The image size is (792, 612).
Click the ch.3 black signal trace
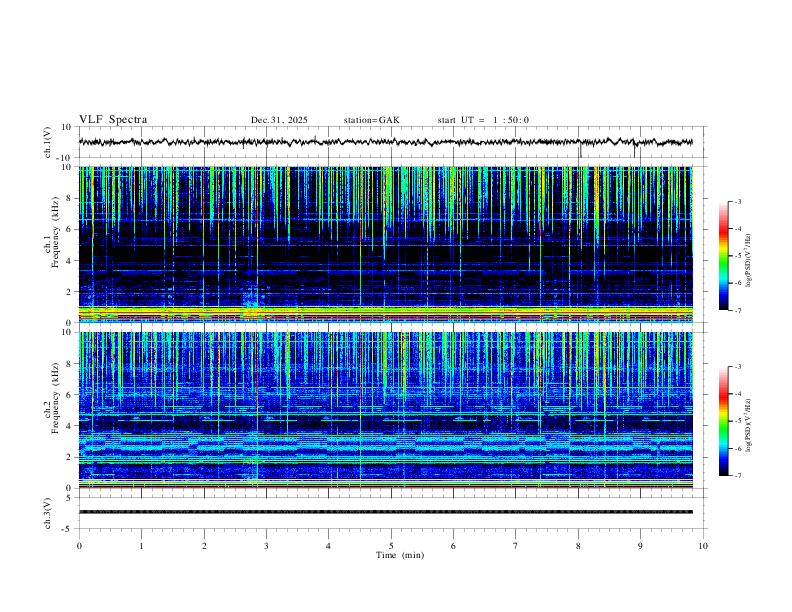click(385, 512)
